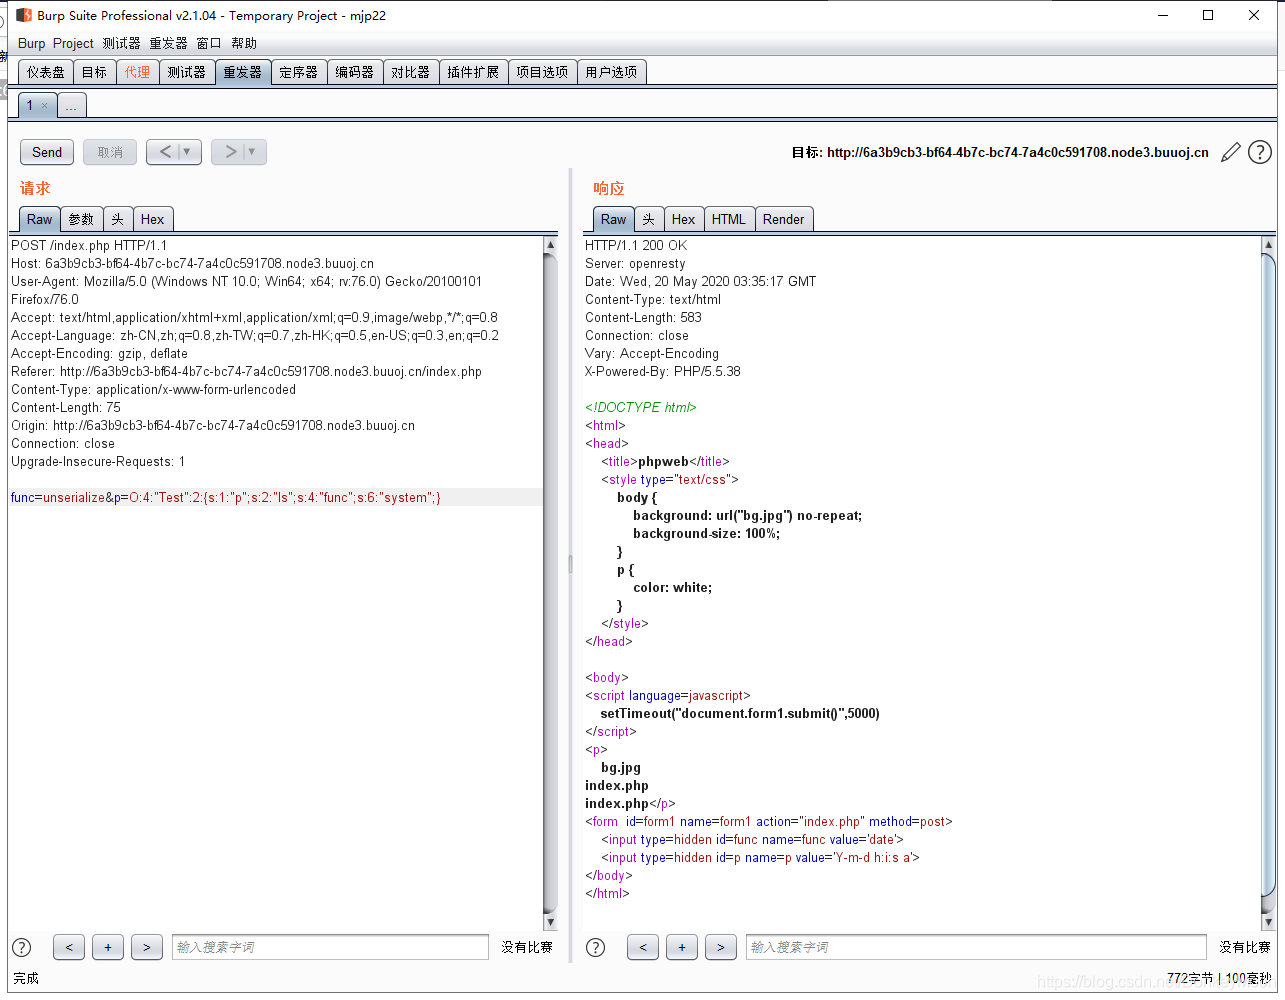The width and height of the screenshot is (1285, 1000).
Task: Select response Render tab
Action: [x=784, y=219]
